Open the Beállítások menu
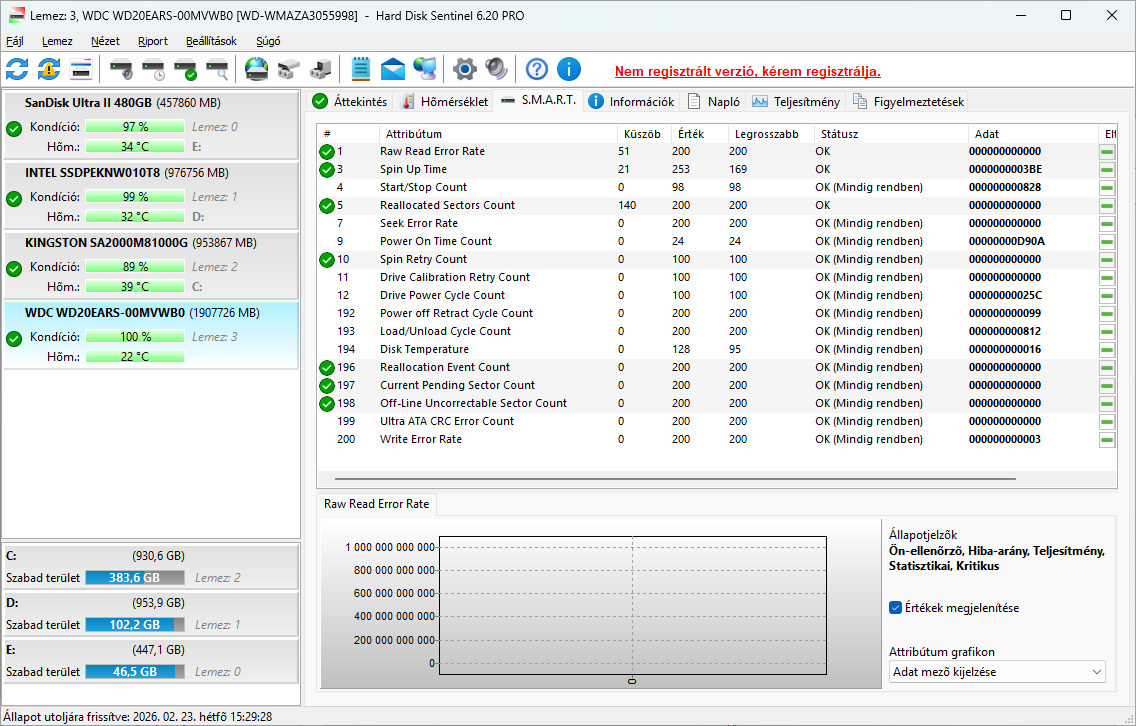 point(211,41)
